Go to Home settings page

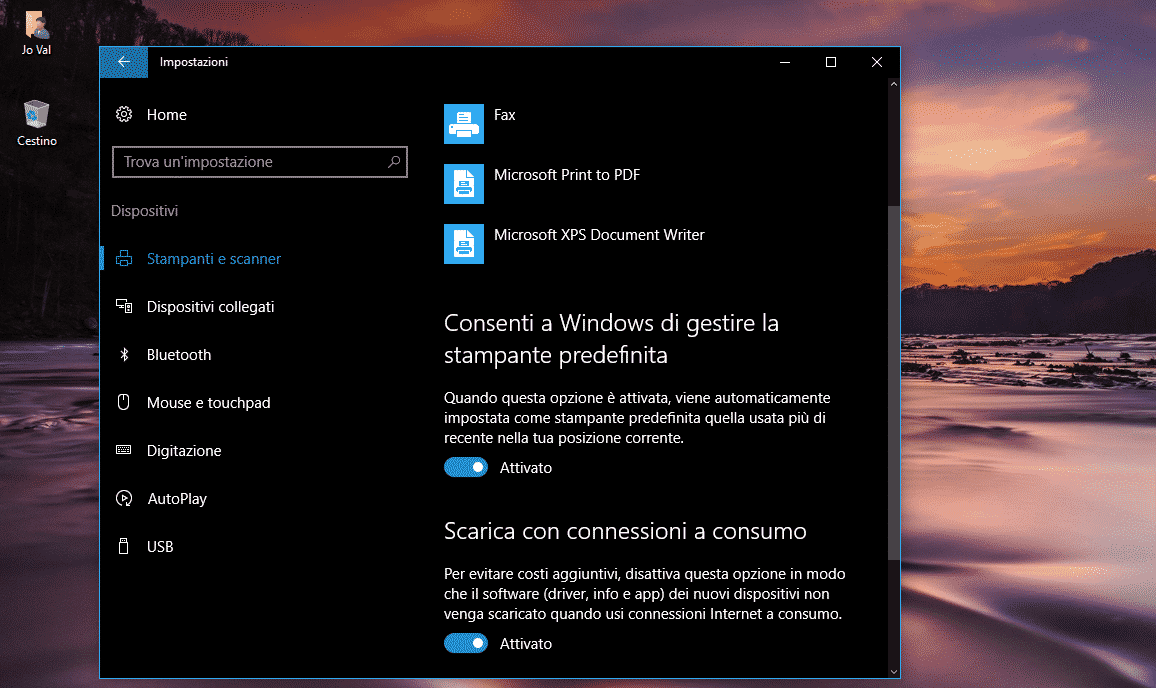[x=166, y=115]
